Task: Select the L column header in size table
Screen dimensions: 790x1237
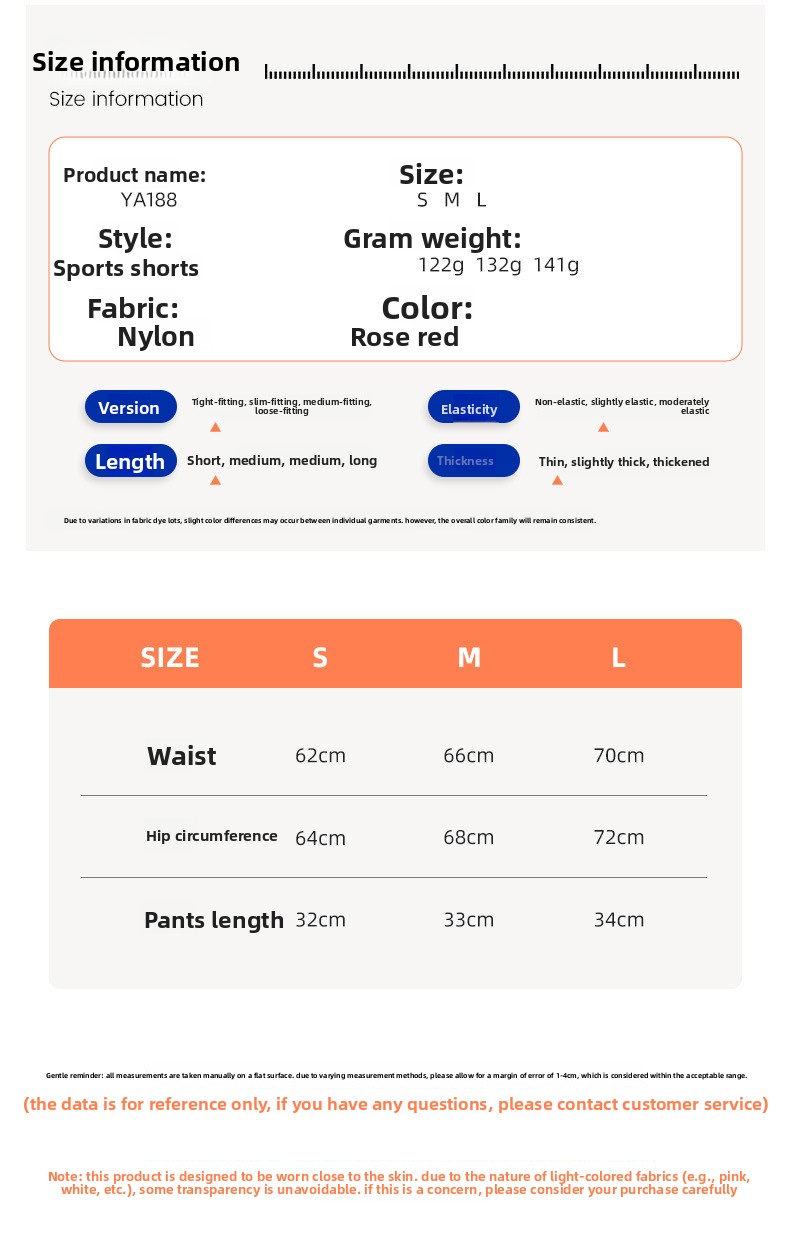Action: coord(618,657)
